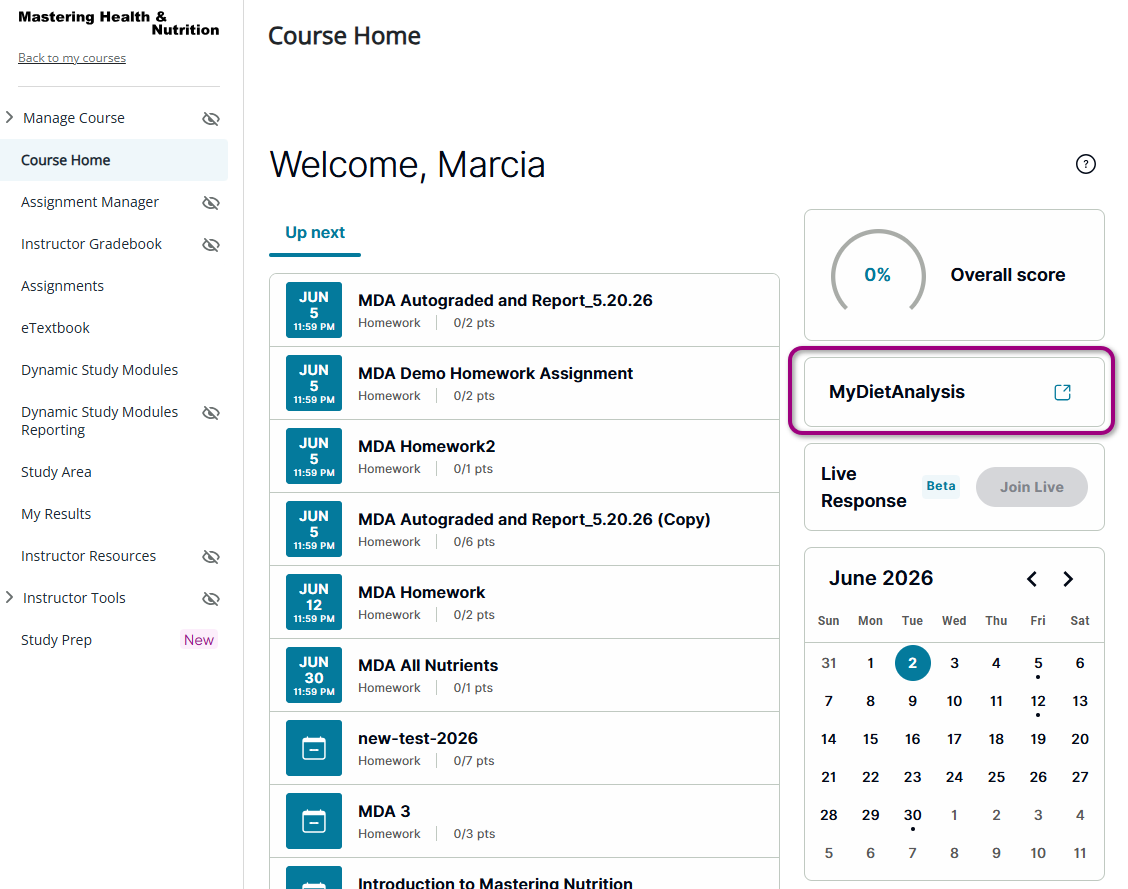Open Study Area from sidebar
Image resolution: width=1128 pixels, height=889 pixels.
coord(56,472)
